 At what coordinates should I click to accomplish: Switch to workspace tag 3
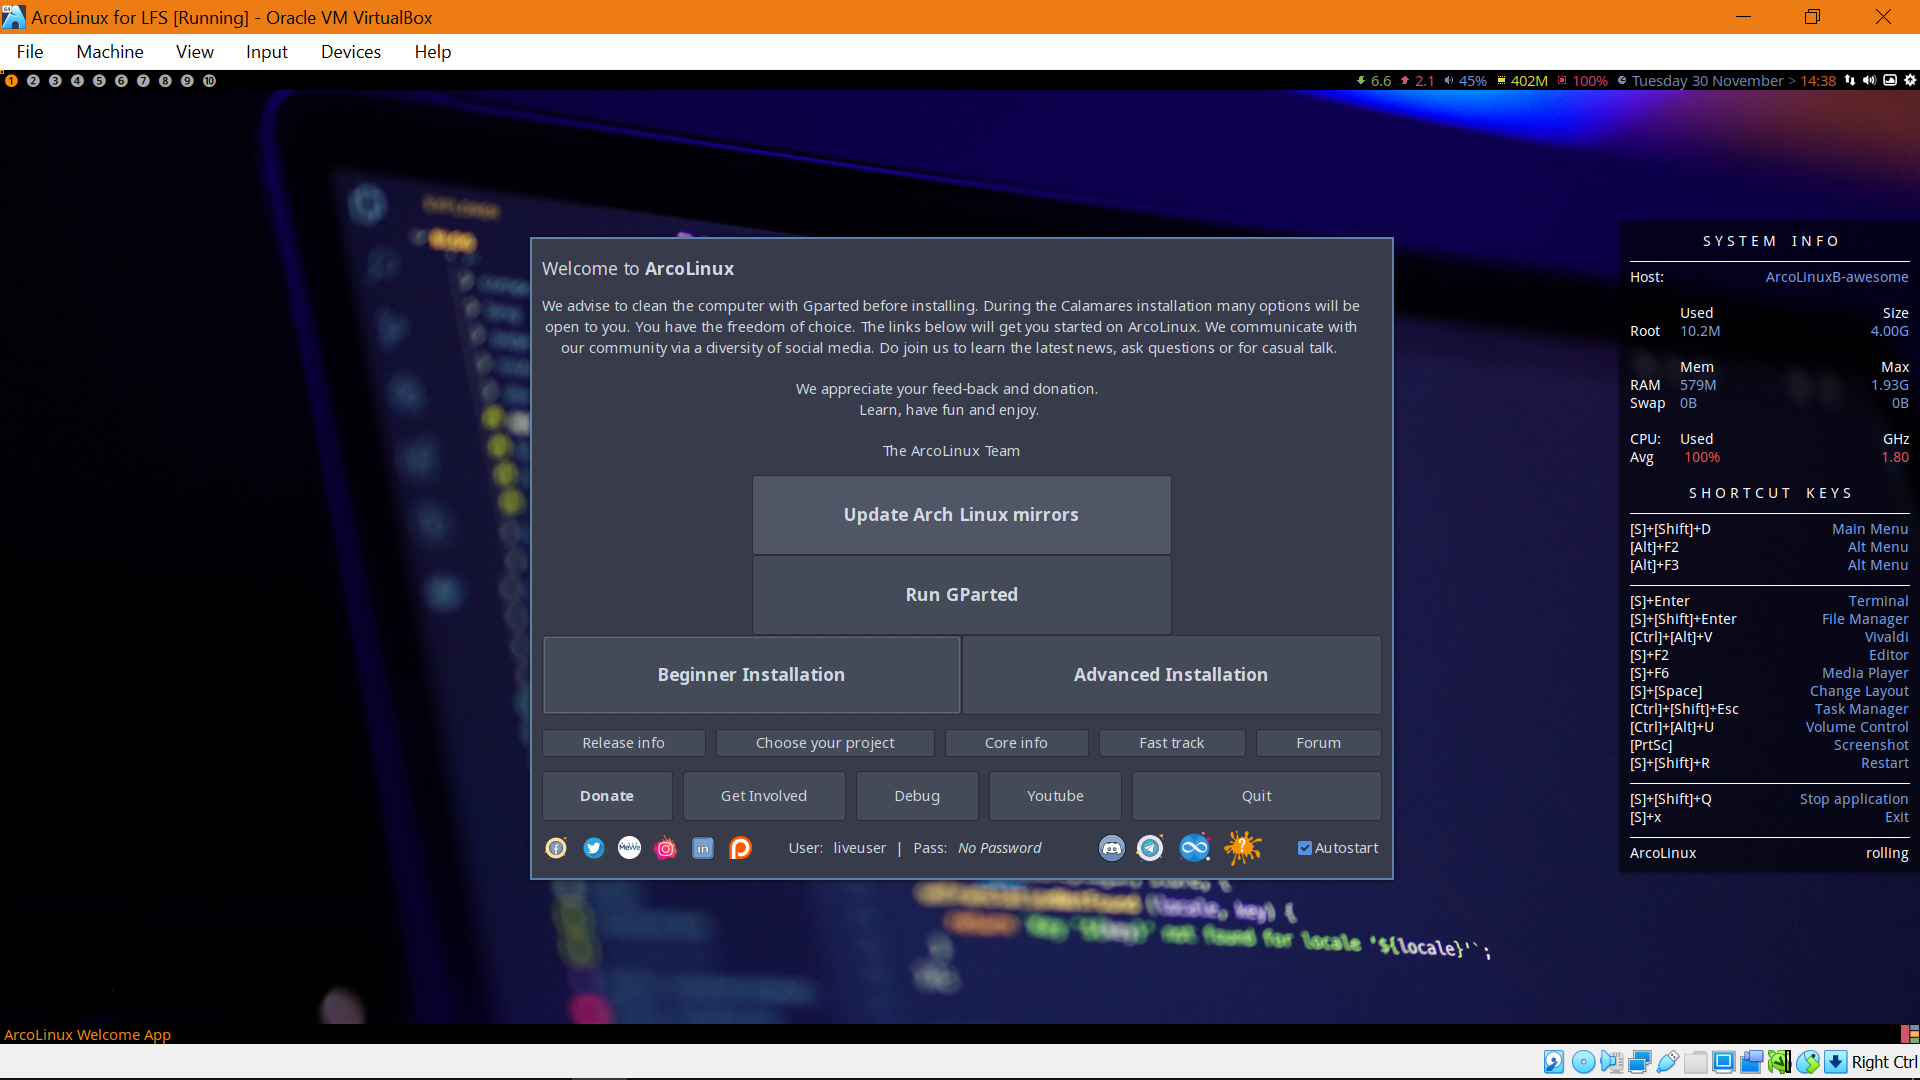click(x=55, y=81)
